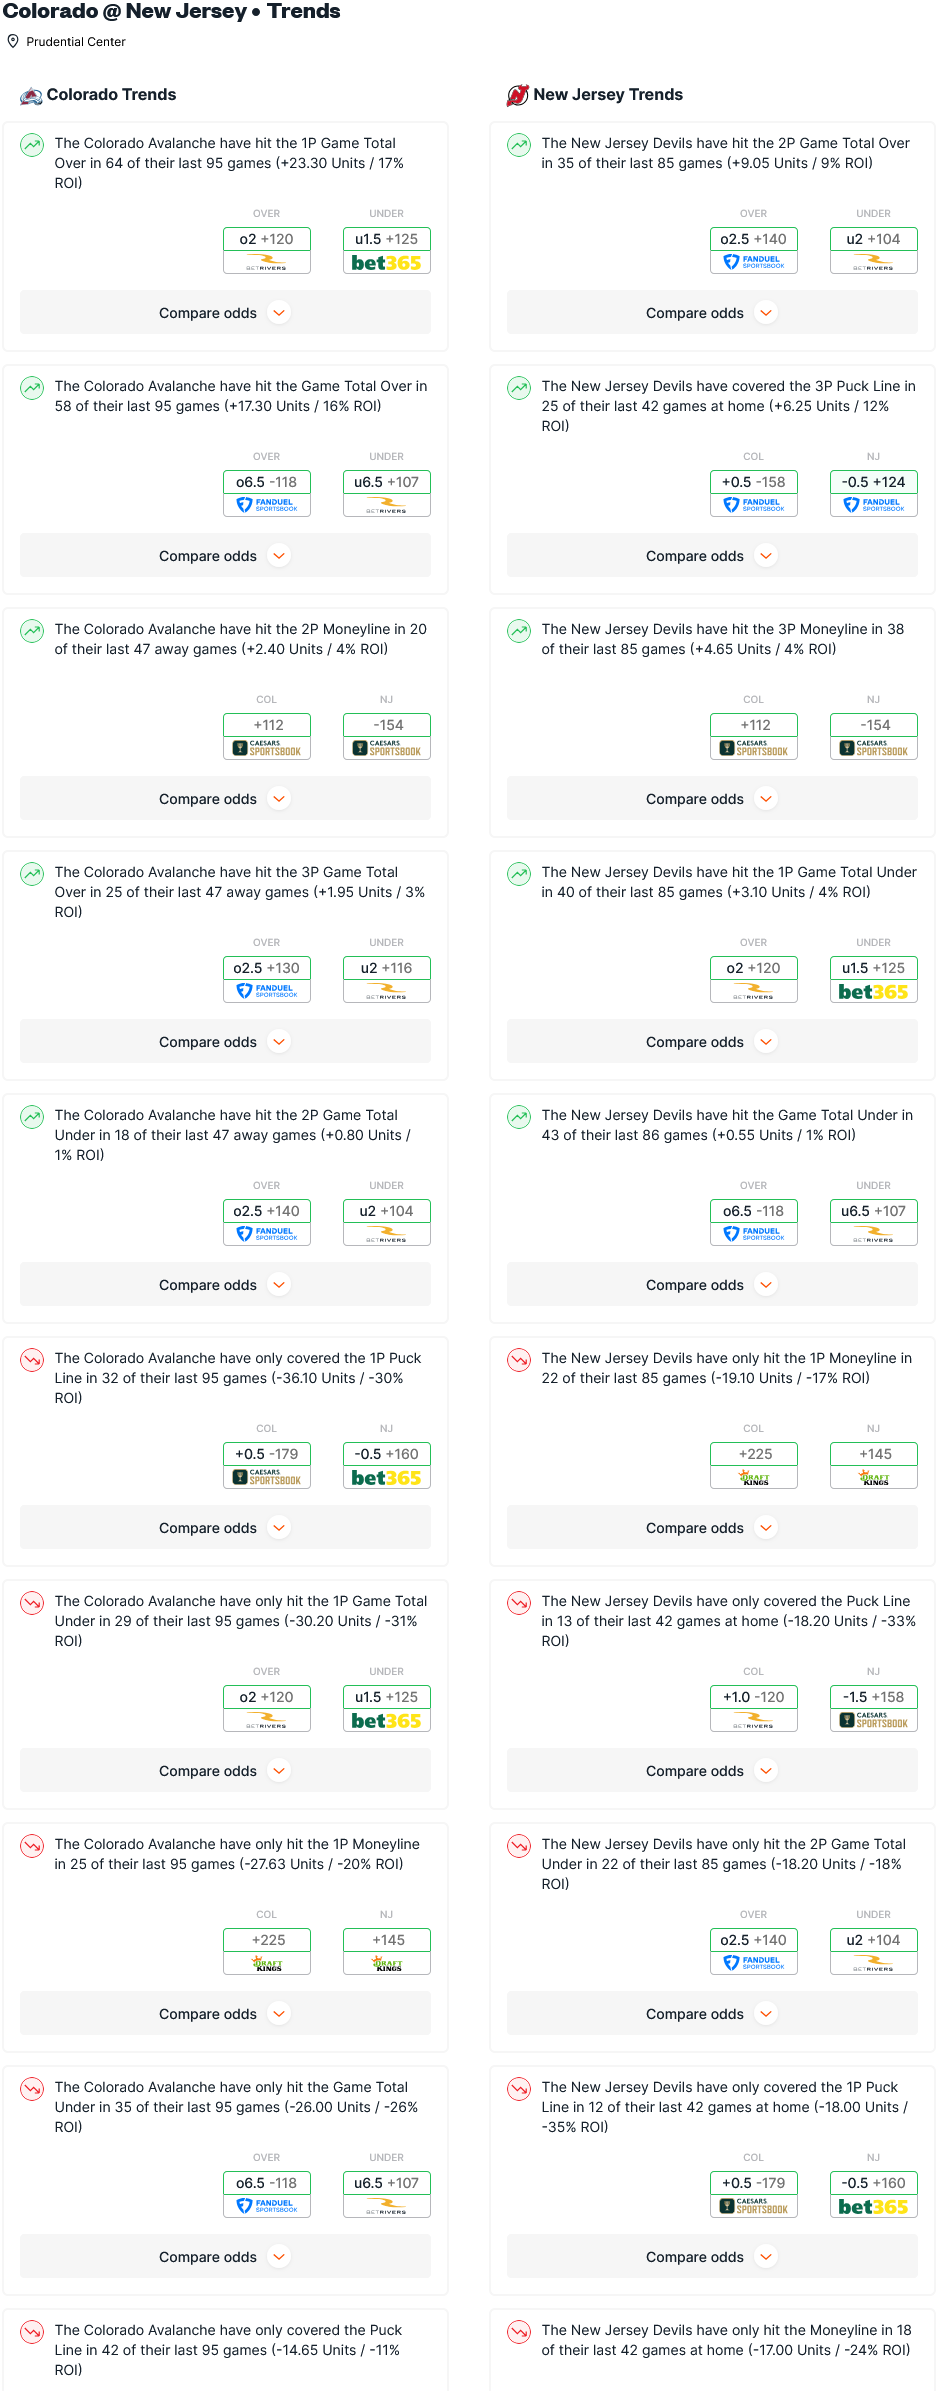
Task: Select the -0.5 +124 New Jersey odds
Action: [873, 482]
